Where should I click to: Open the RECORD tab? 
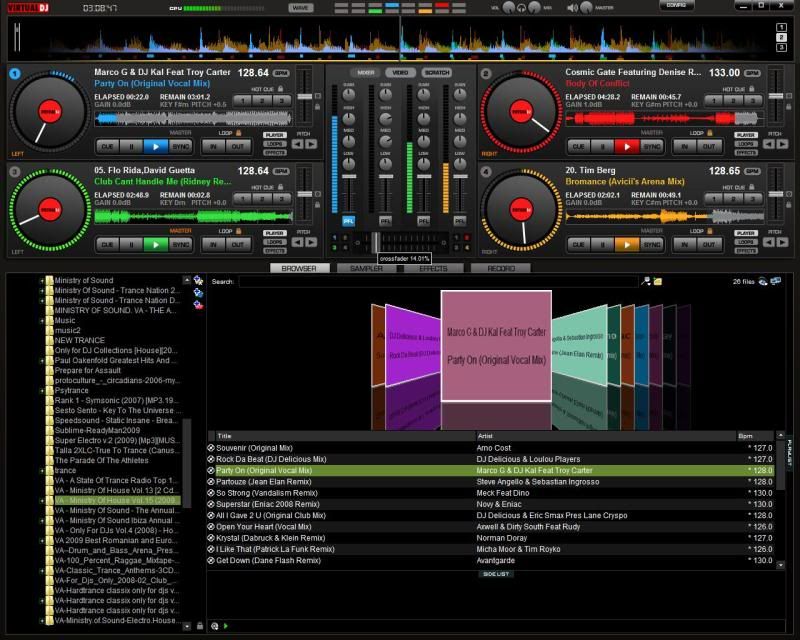501,268
